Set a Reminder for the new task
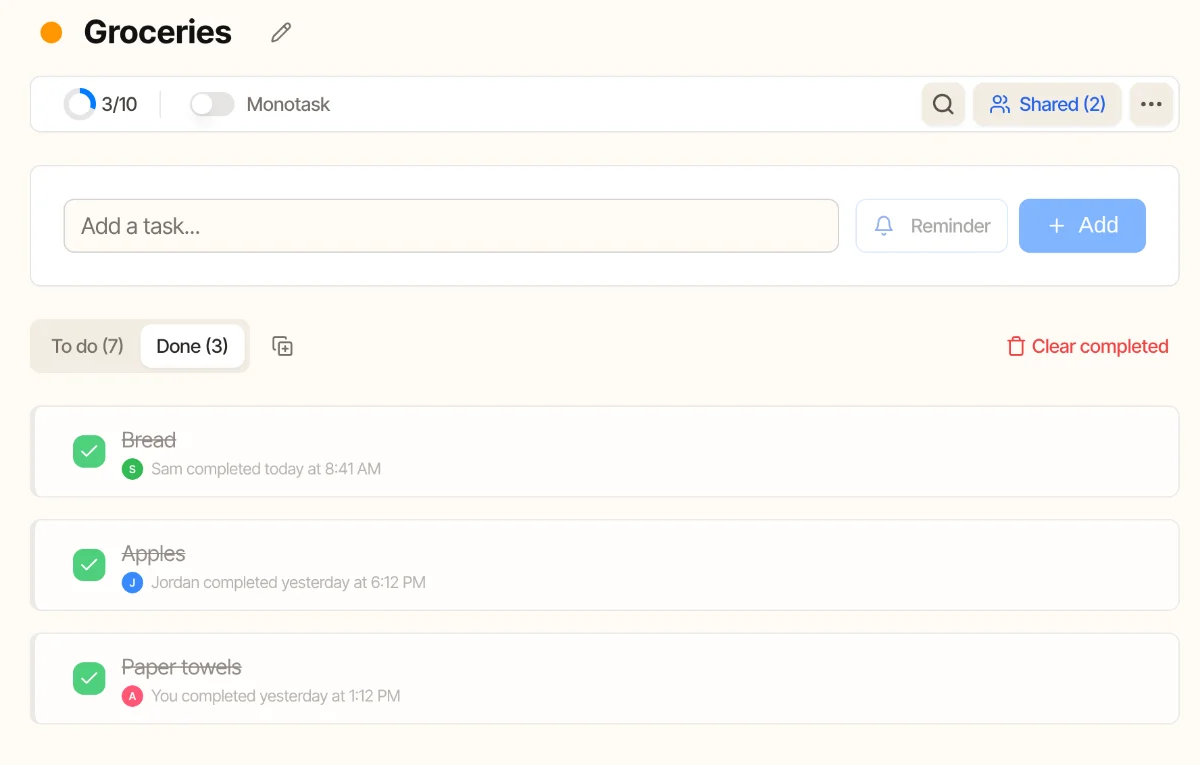 (x=932, y=226)
